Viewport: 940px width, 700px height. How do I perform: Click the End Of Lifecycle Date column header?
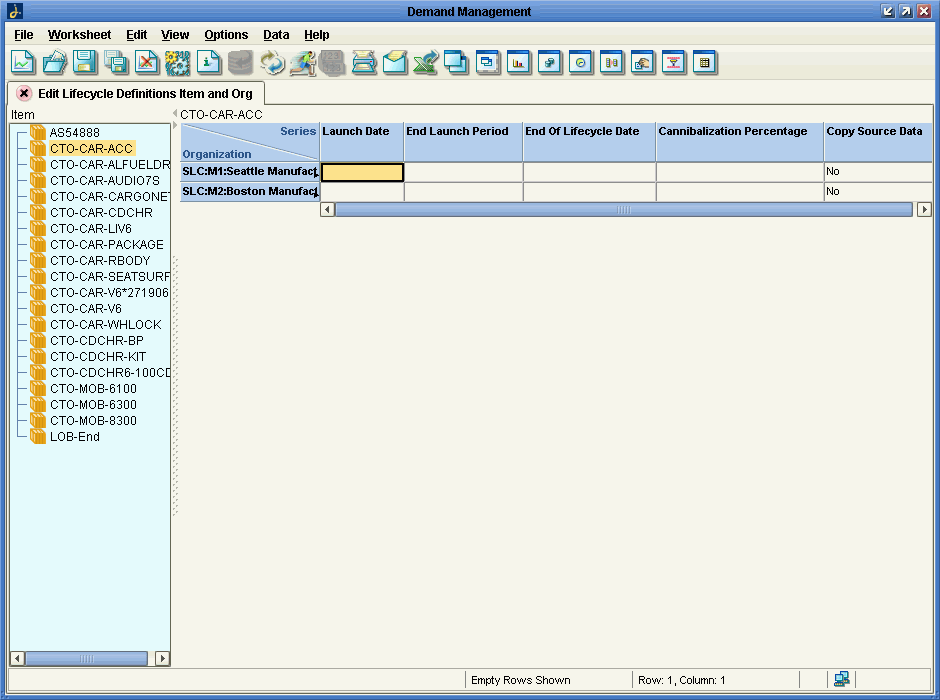[x=589, y=142]
